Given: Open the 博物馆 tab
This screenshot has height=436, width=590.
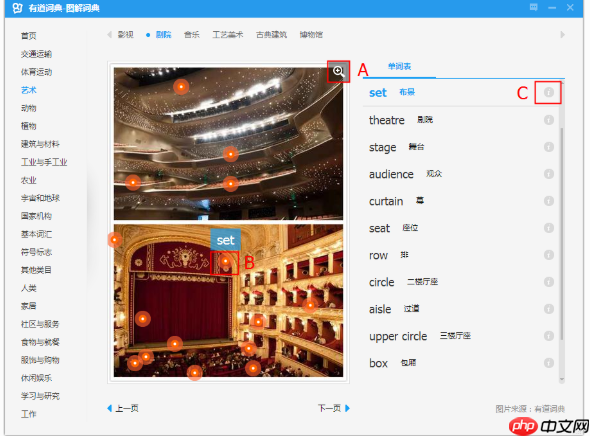Looking at the screenshot, I should [311, 35].
